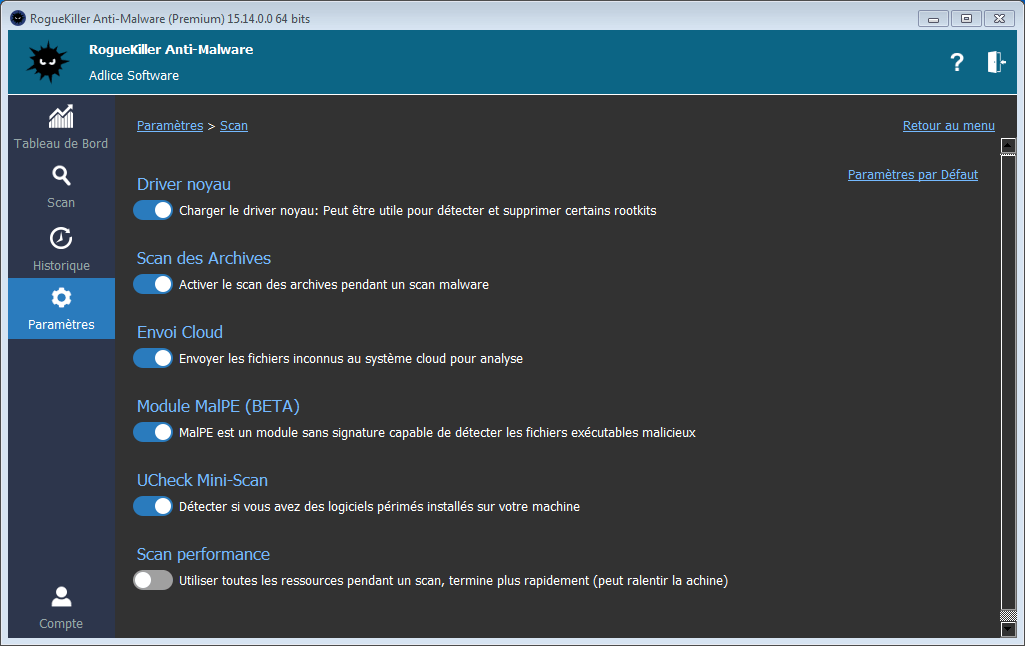Disable the Envoi Cloud toggle
The height and width of the screenshot is (646, 1025).
pos(153,358)
